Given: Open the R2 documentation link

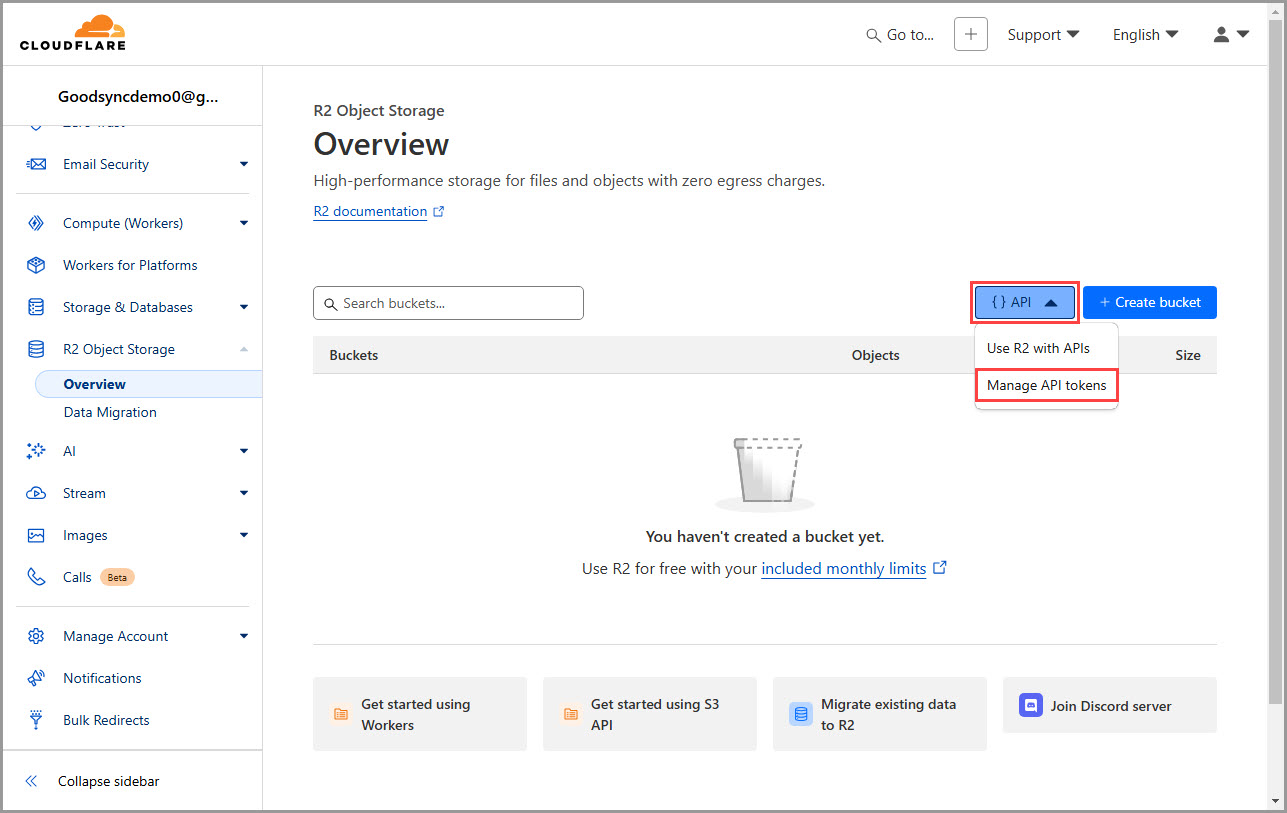Looking at the screenshot, I should coord(370,212).
